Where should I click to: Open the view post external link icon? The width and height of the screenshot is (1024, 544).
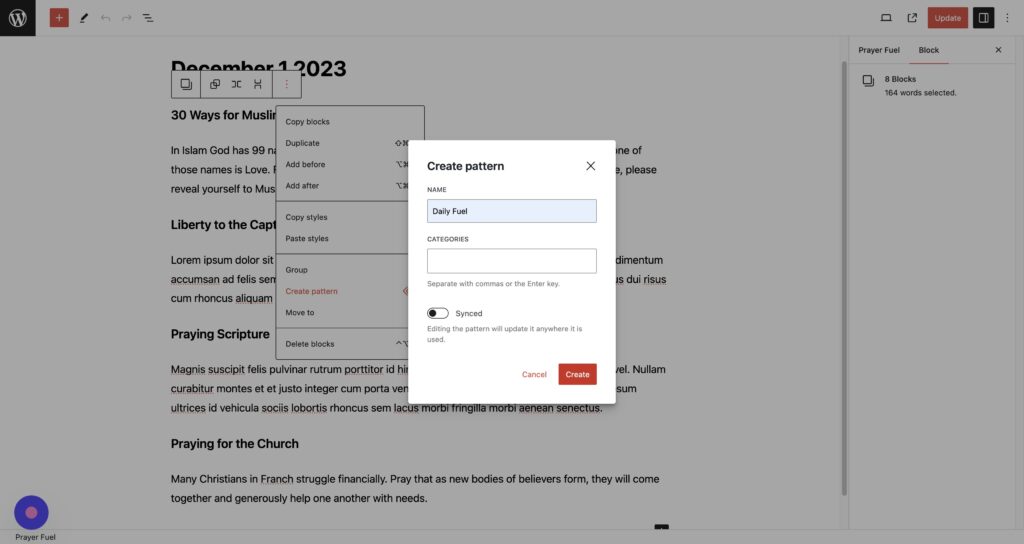tap(912, 18)
